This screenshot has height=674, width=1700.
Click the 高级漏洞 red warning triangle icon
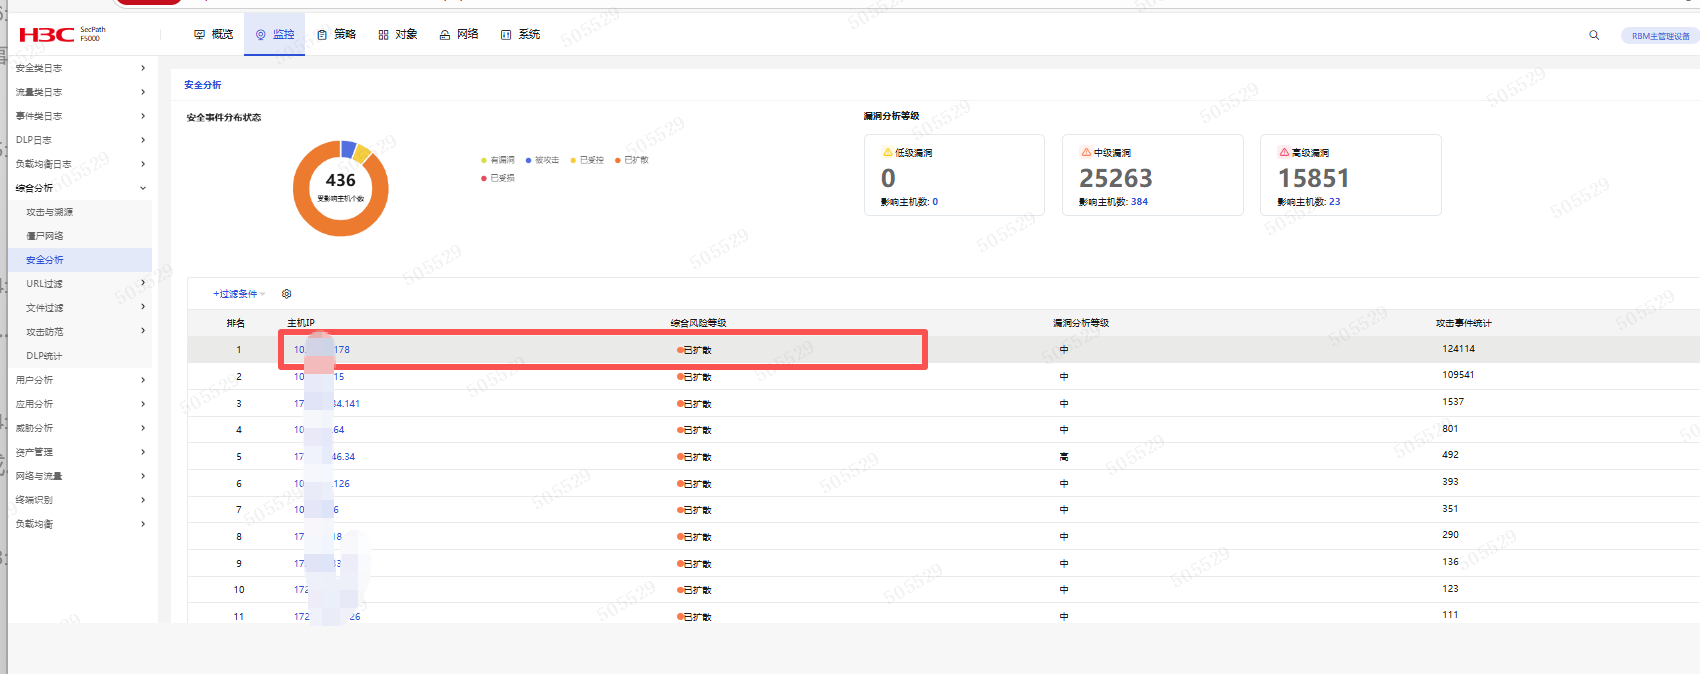pyautogui.click(x=1284, y=153)
